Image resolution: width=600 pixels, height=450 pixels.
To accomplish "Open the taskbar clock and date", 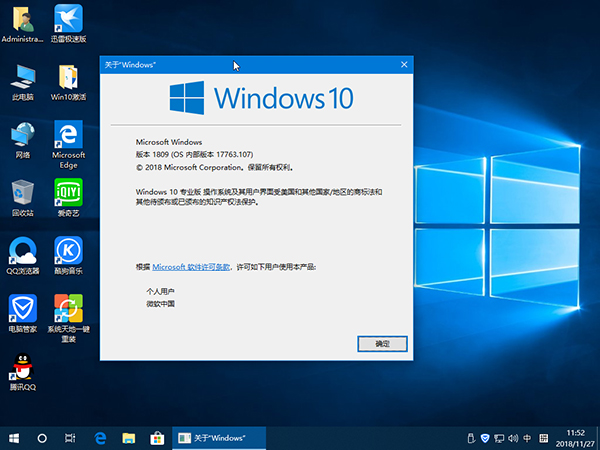I will tap(574, 438).
